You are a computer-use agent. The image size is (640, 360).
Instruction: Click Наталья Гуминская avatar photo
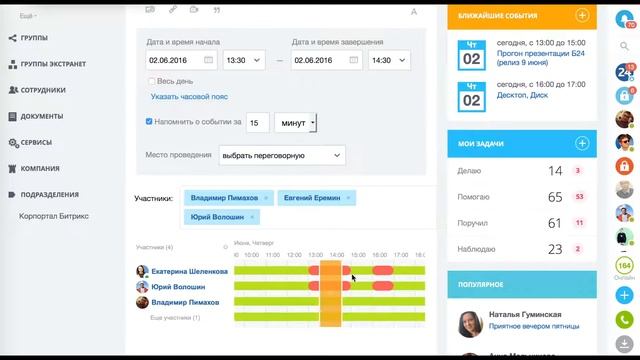click(x=470, y=324)
